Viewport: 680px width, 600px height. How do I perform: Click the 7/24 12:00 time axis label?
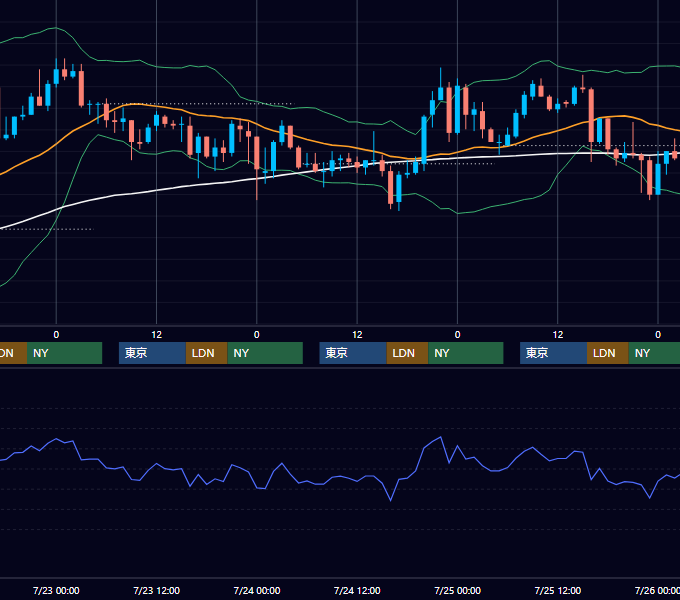357,590
